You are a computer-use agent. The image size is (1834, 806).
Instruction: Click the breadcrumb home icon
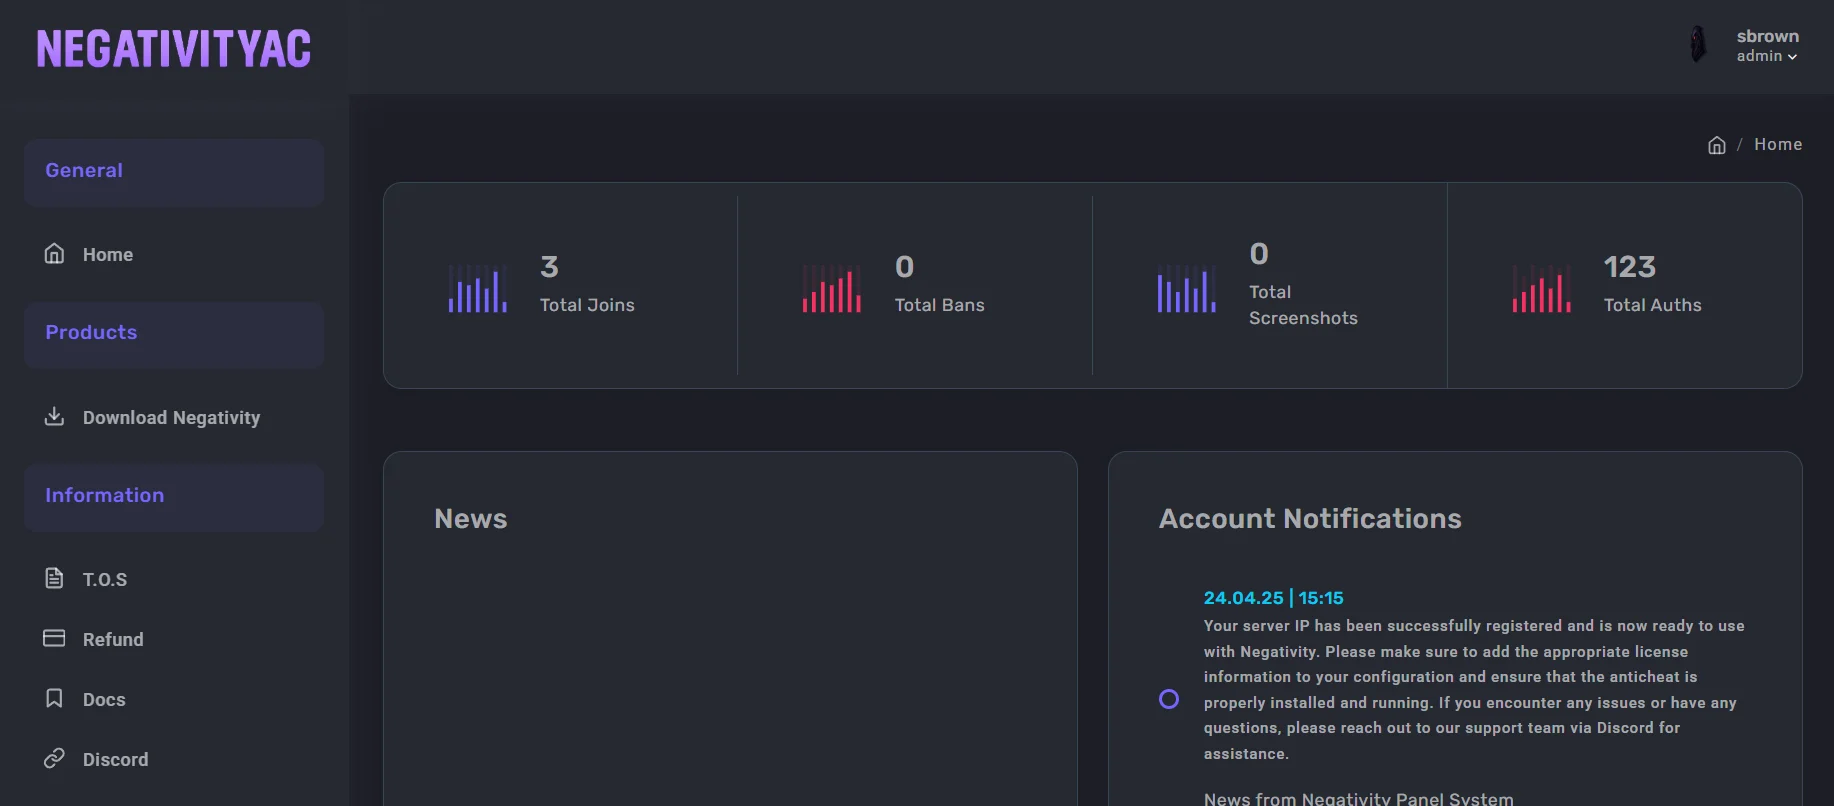(1717, 145)
